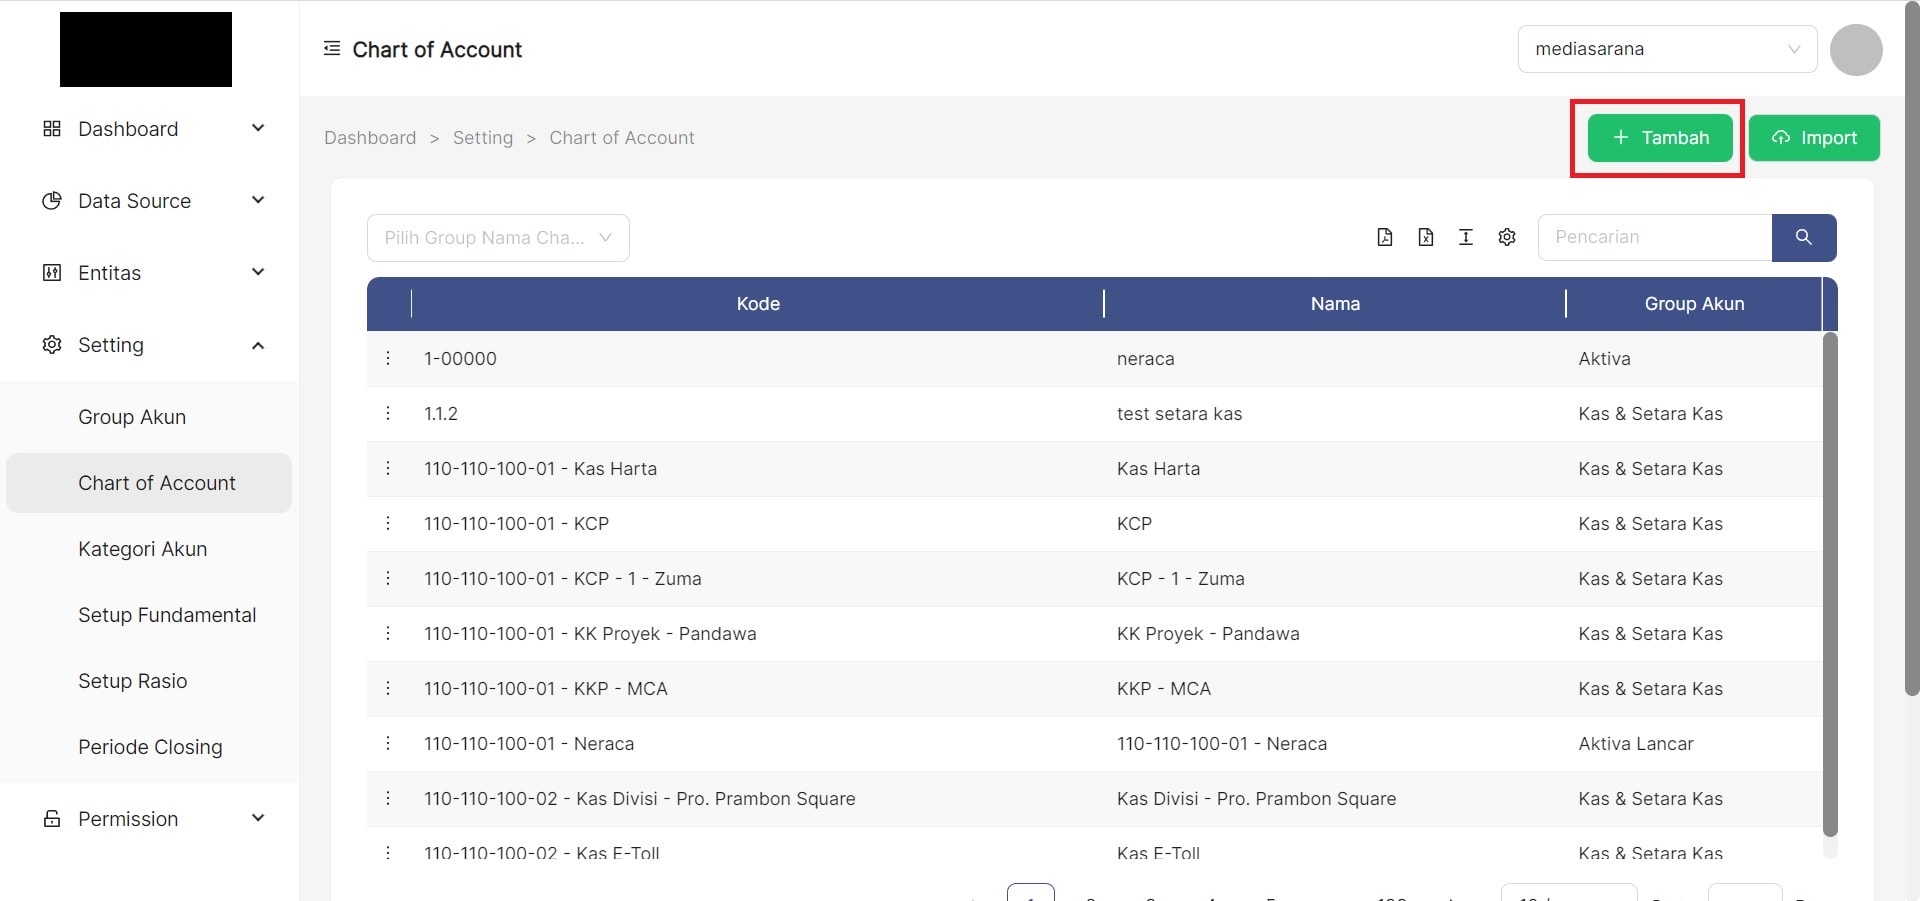The height and width of the screenshot is (901, 1920).
Task: Click the green Tambah button
Action: [x=1660, y=138]
